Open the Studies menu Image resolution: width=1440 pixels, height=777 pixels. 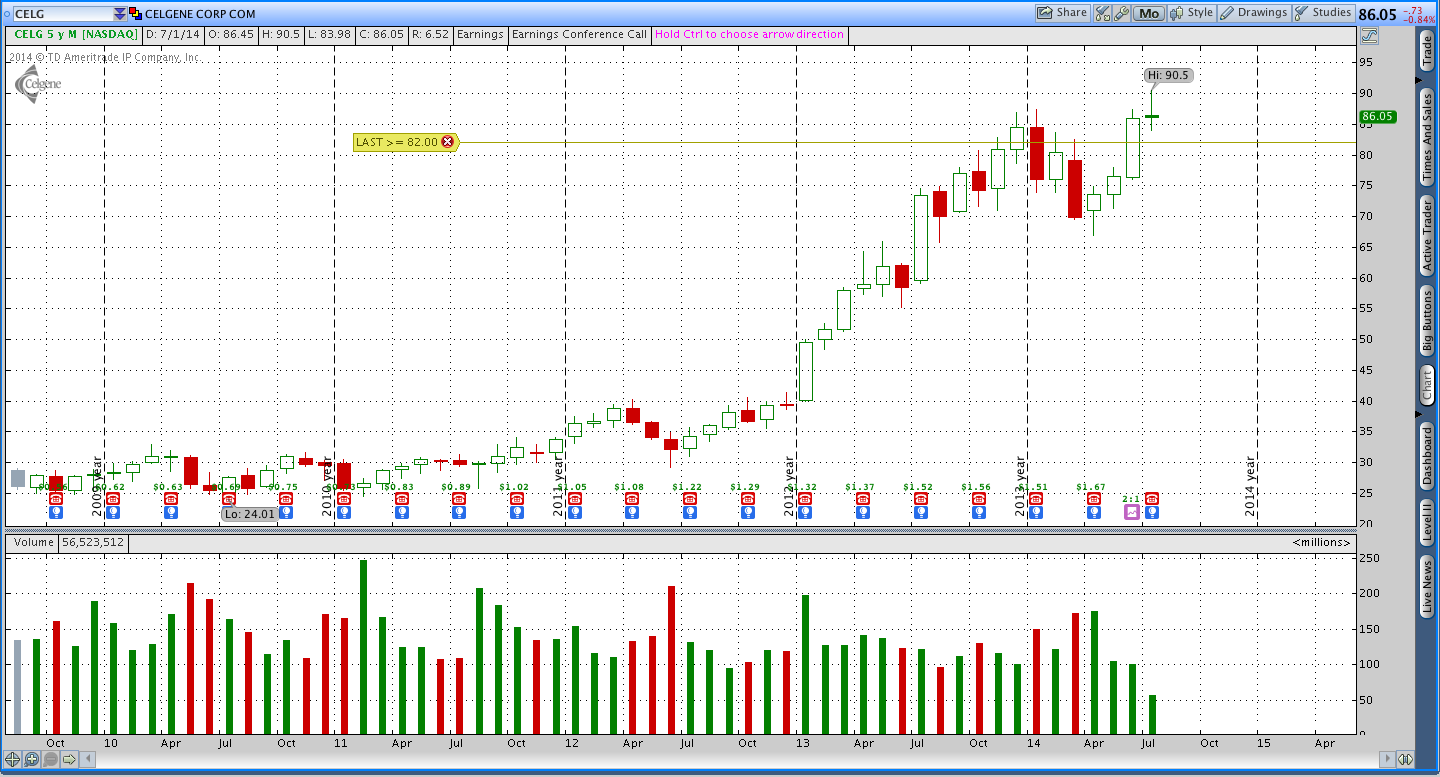pos(1323,13)
